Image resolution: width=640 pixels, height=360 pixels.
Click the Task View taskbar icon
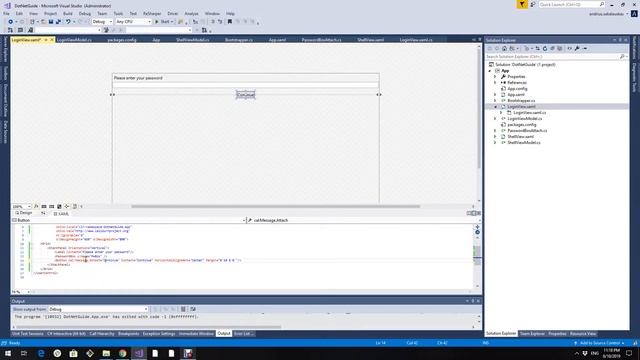(24, 353)
